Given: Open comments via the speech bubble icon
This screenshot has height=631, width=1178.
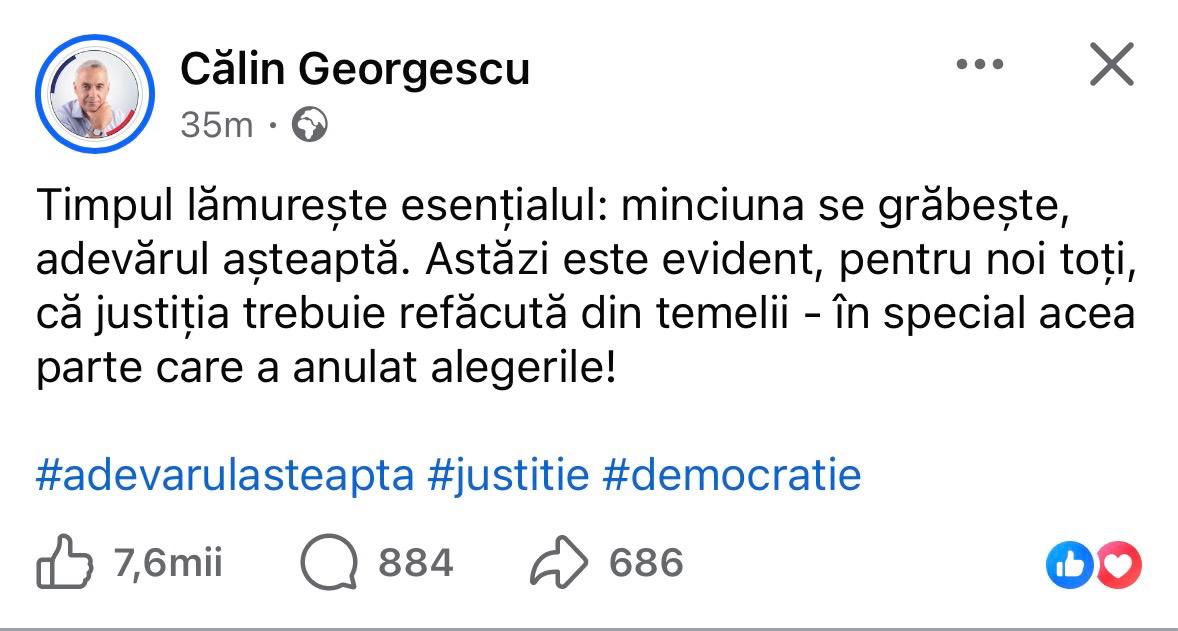Looking at the screenshot, I should (x=329, y=564).
